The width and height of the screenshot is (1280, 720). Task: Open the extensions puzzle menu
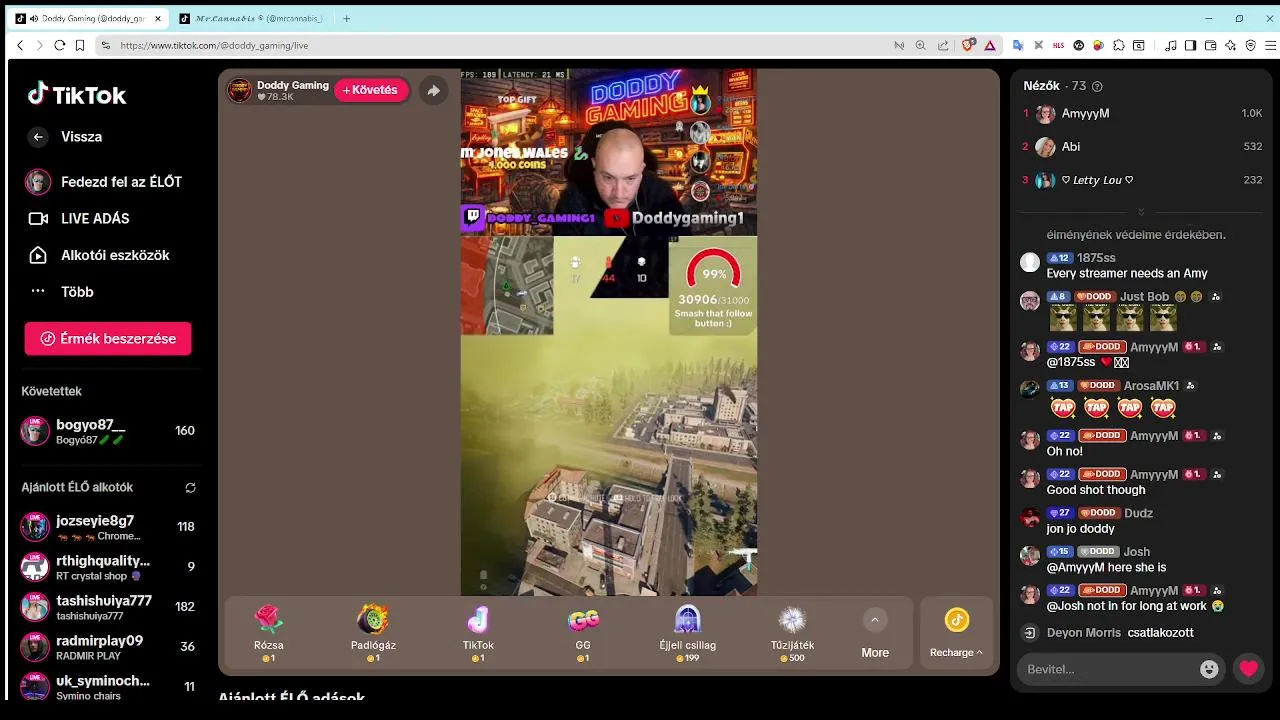tap(1119, 45)
